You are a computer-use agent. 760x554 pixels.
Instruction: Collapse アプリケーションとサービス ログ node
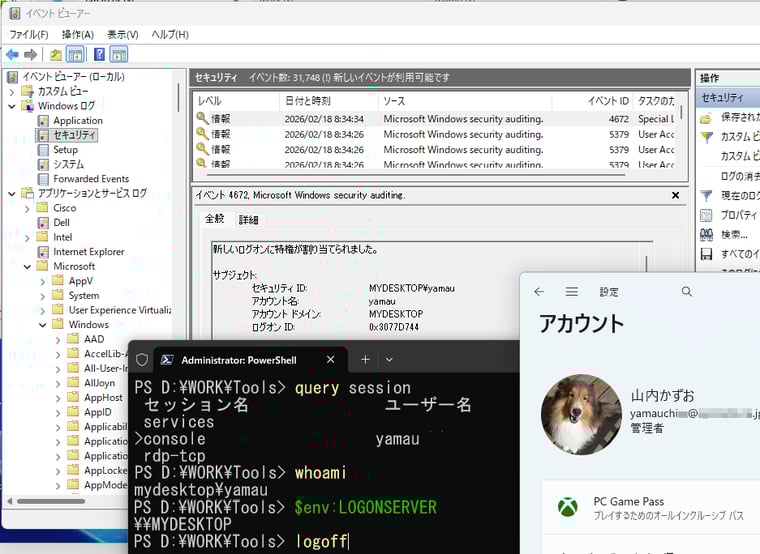(12, 194)
